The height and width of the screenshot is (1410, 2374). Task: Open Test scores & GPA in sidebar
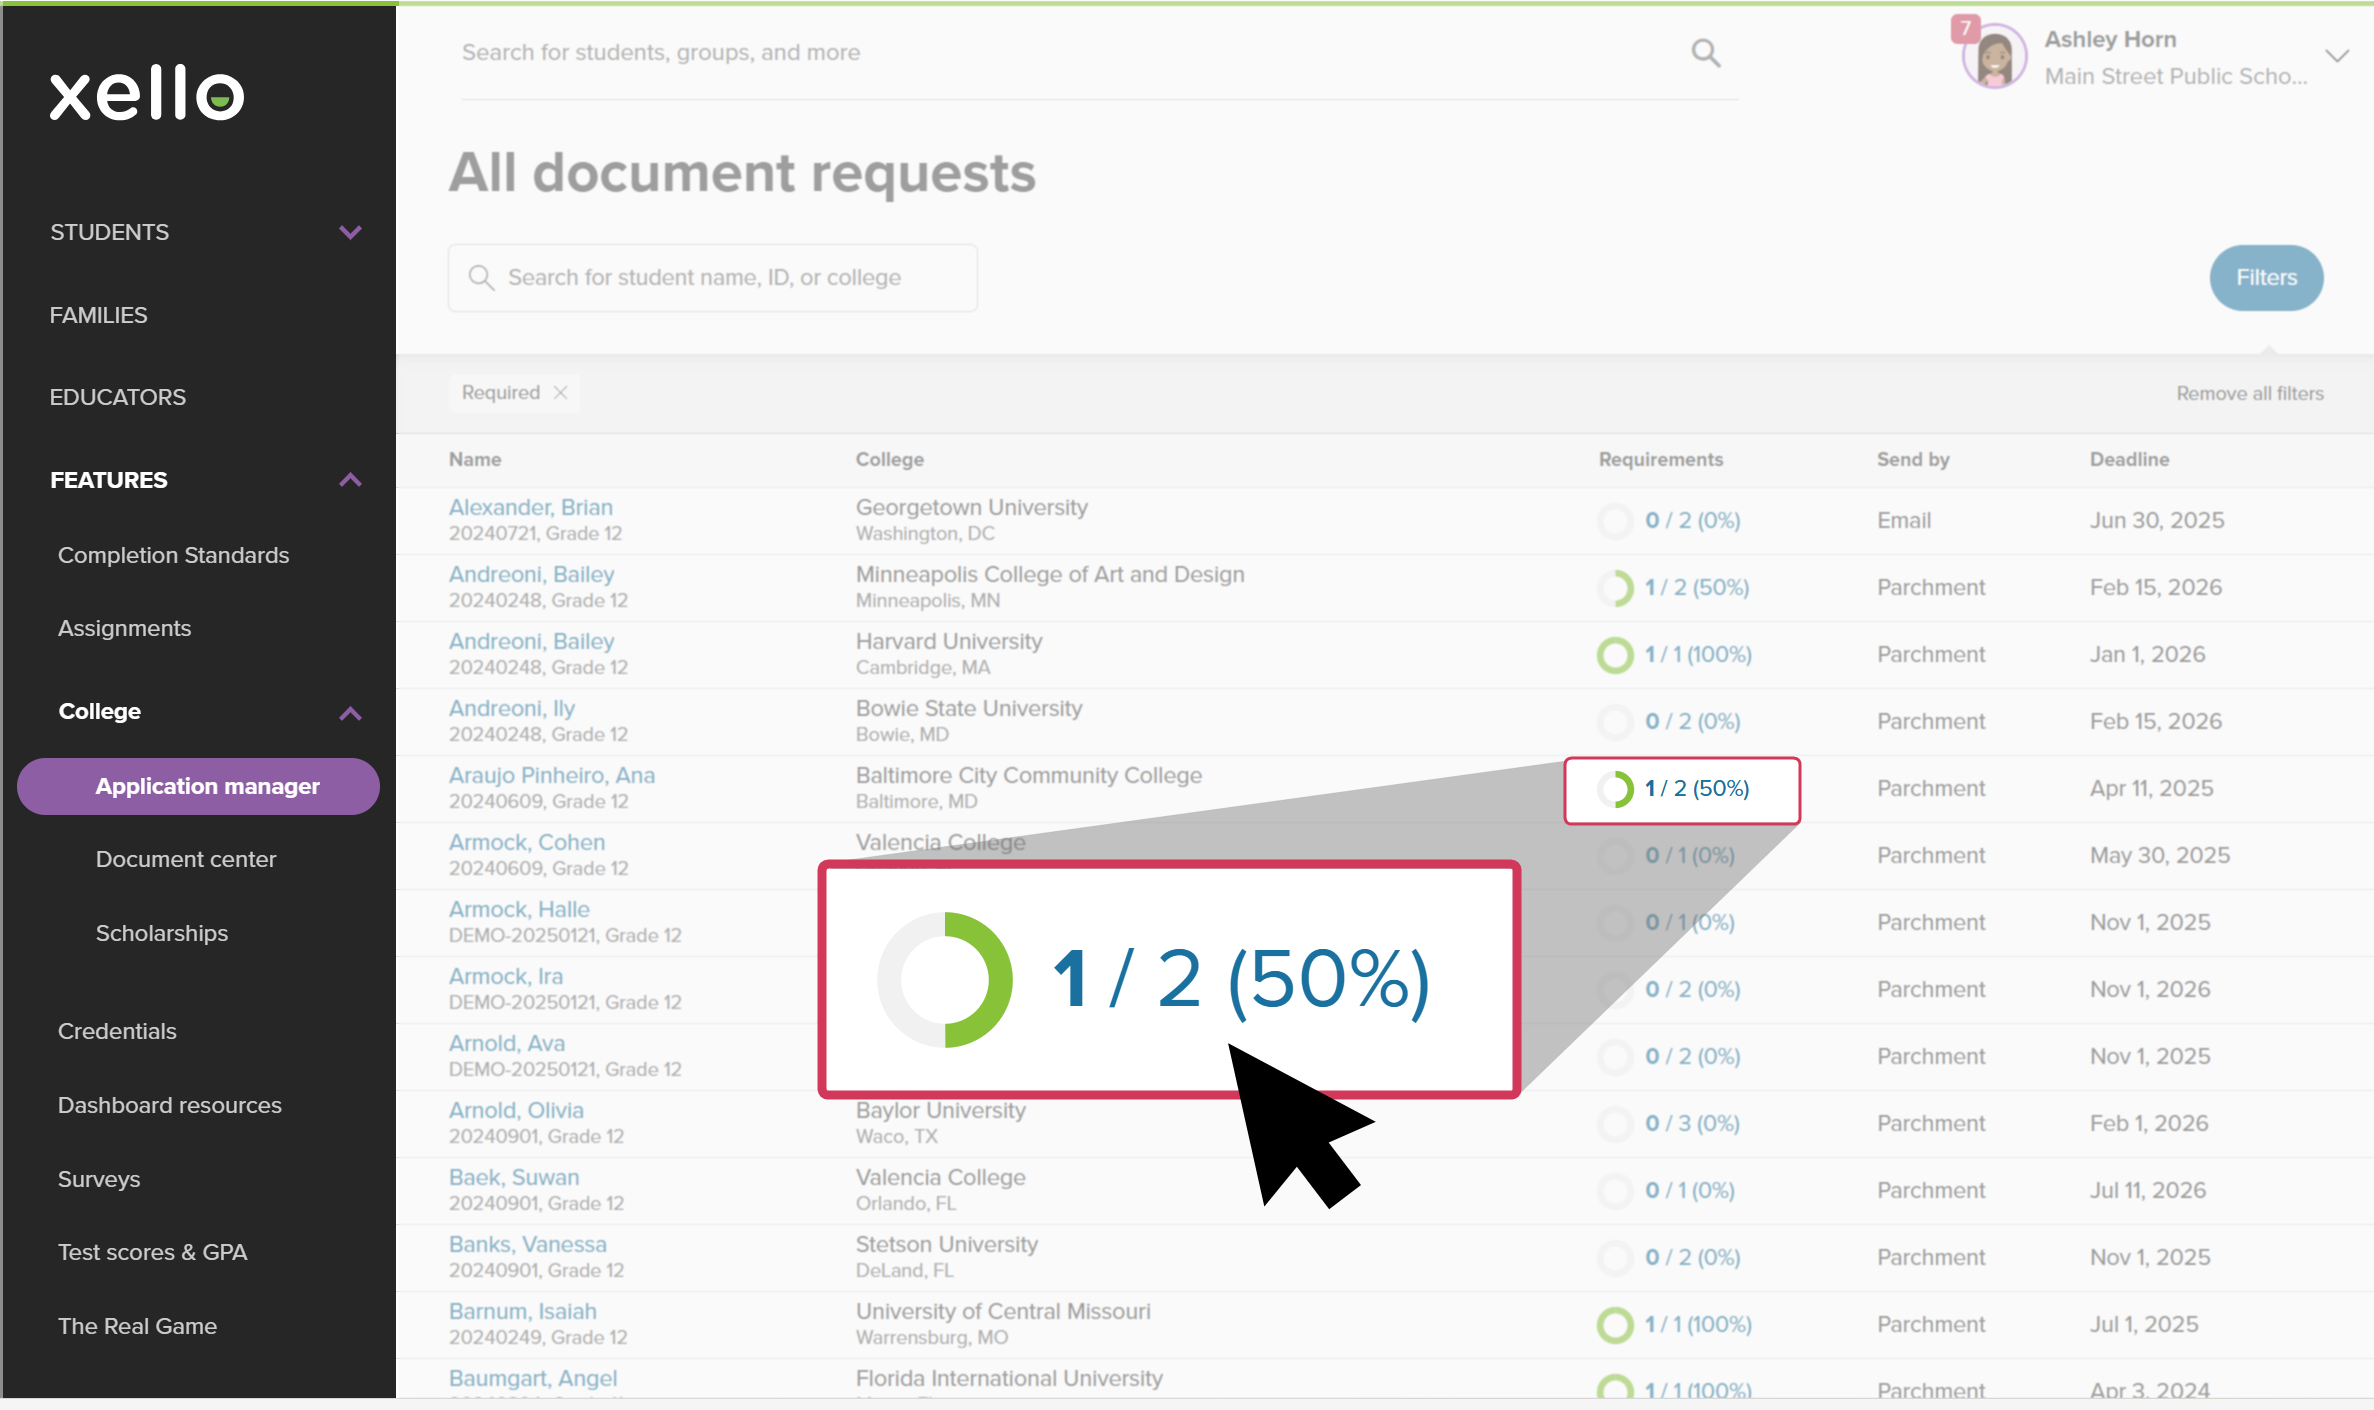[x=152, y=1252]
